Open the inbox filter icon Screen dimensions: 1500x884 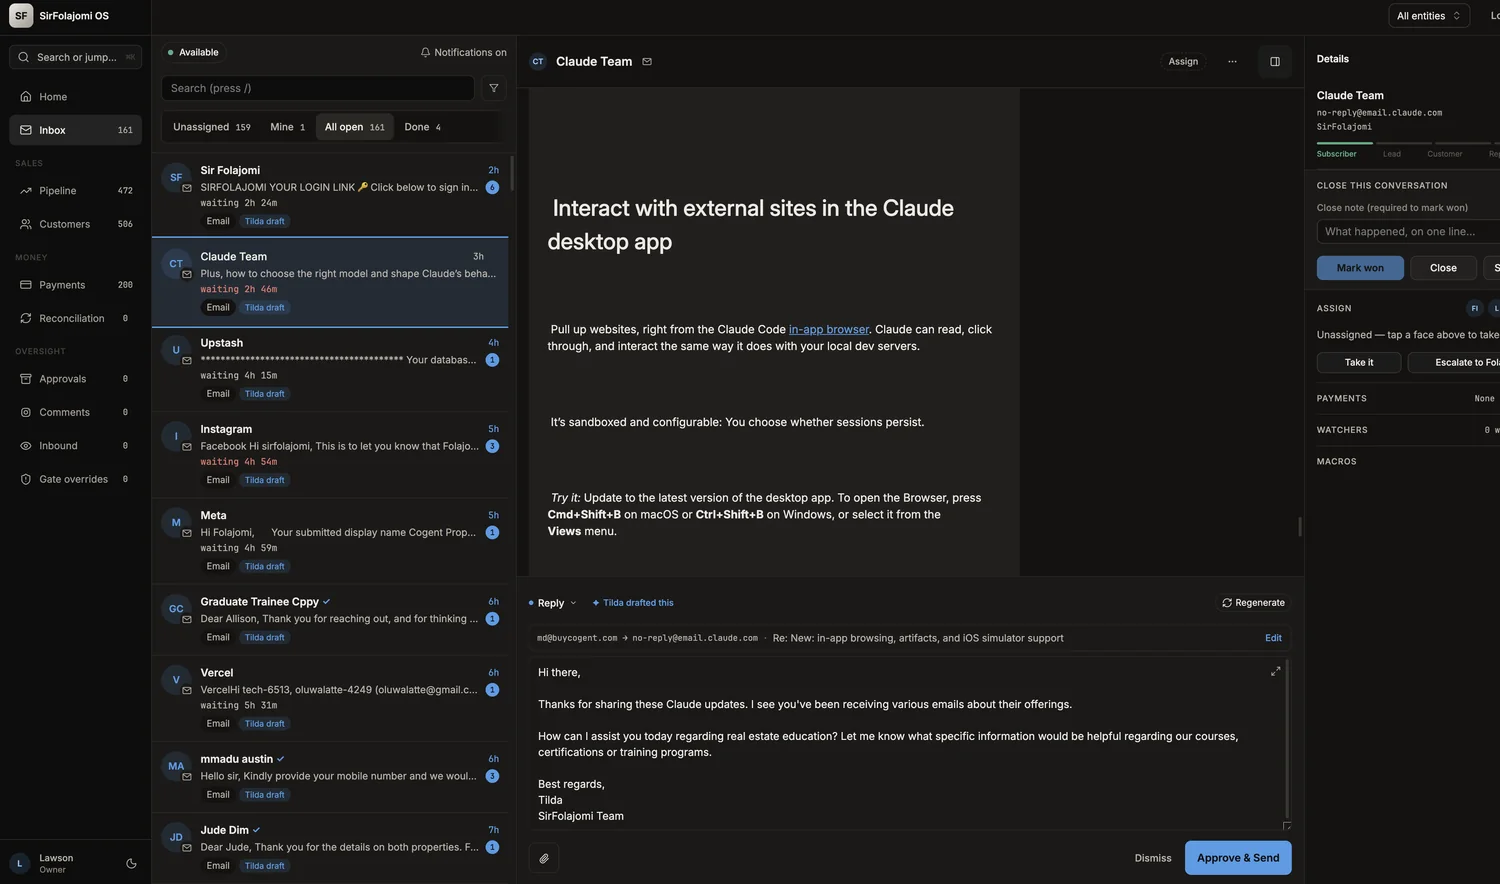493,88
